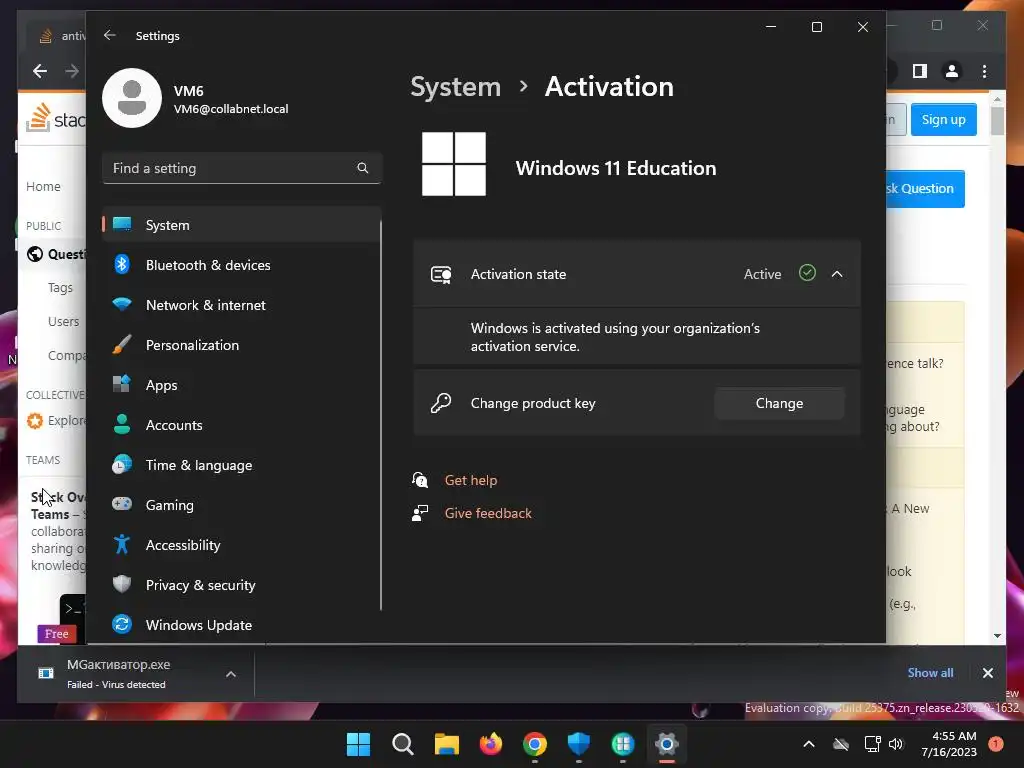Collapse the Activation state section chevron
This screenshot has height=768, width=1024.
837,274
